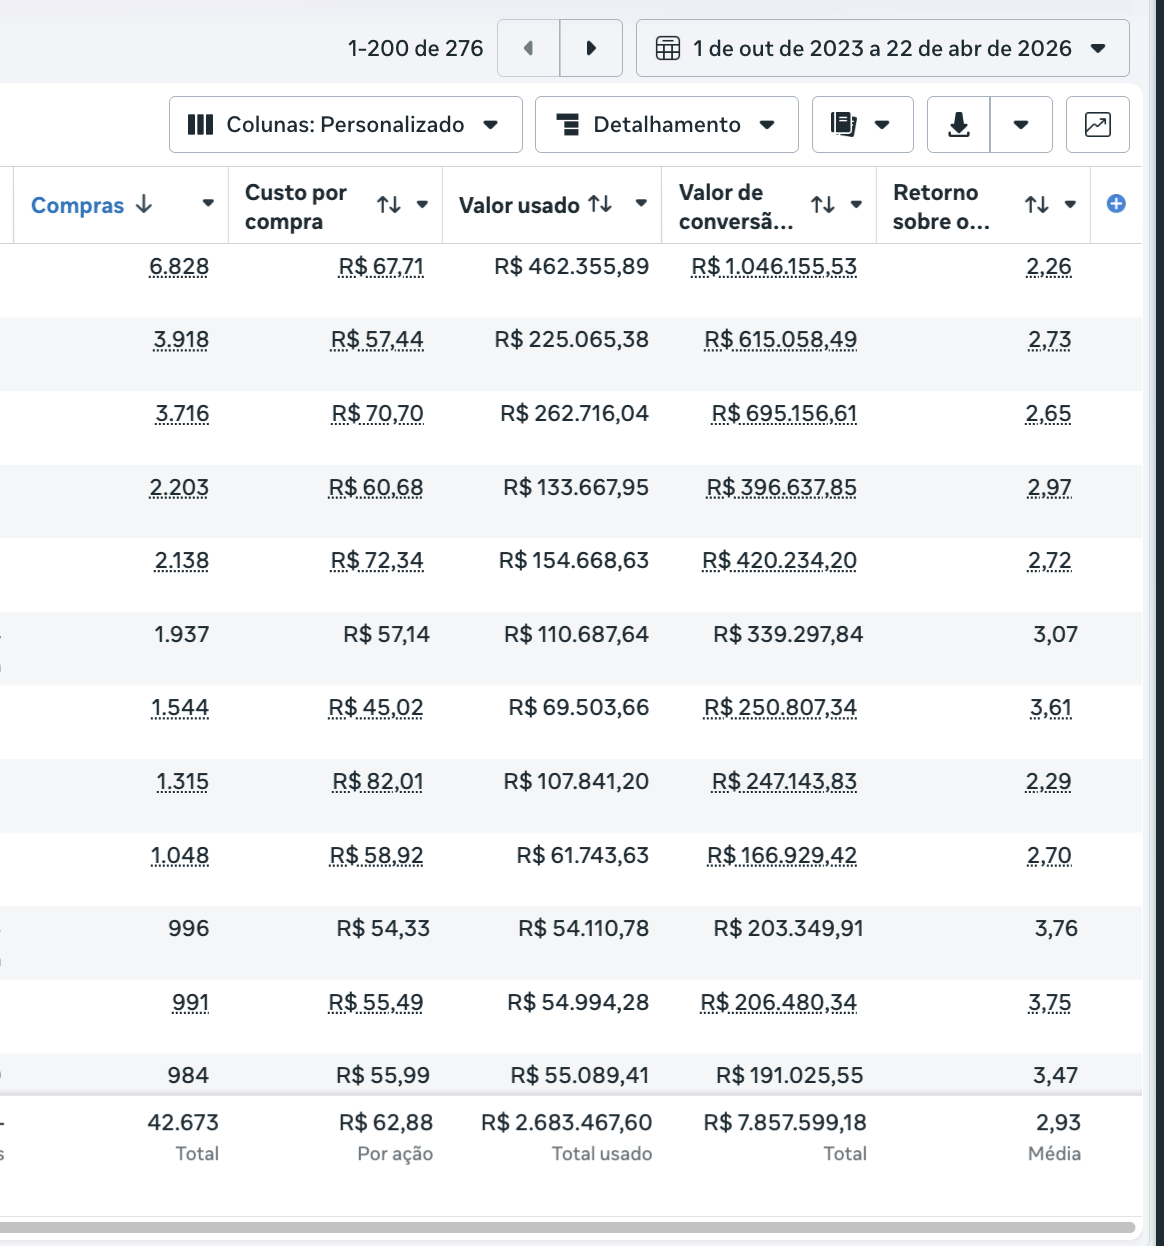The image size is (1164, 1246).
Task: Sort by Valor de conversão arrows
Action: coord(822,204)
